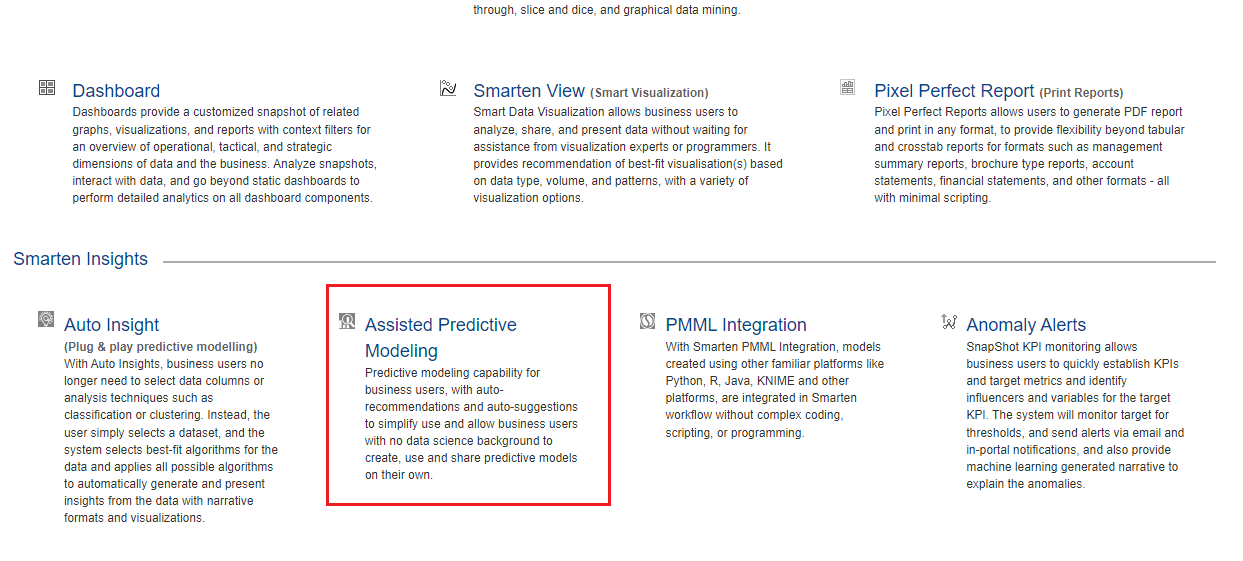Click the Smarten View chart icon
Screen dimensions: 1243x561
[448, 88]
